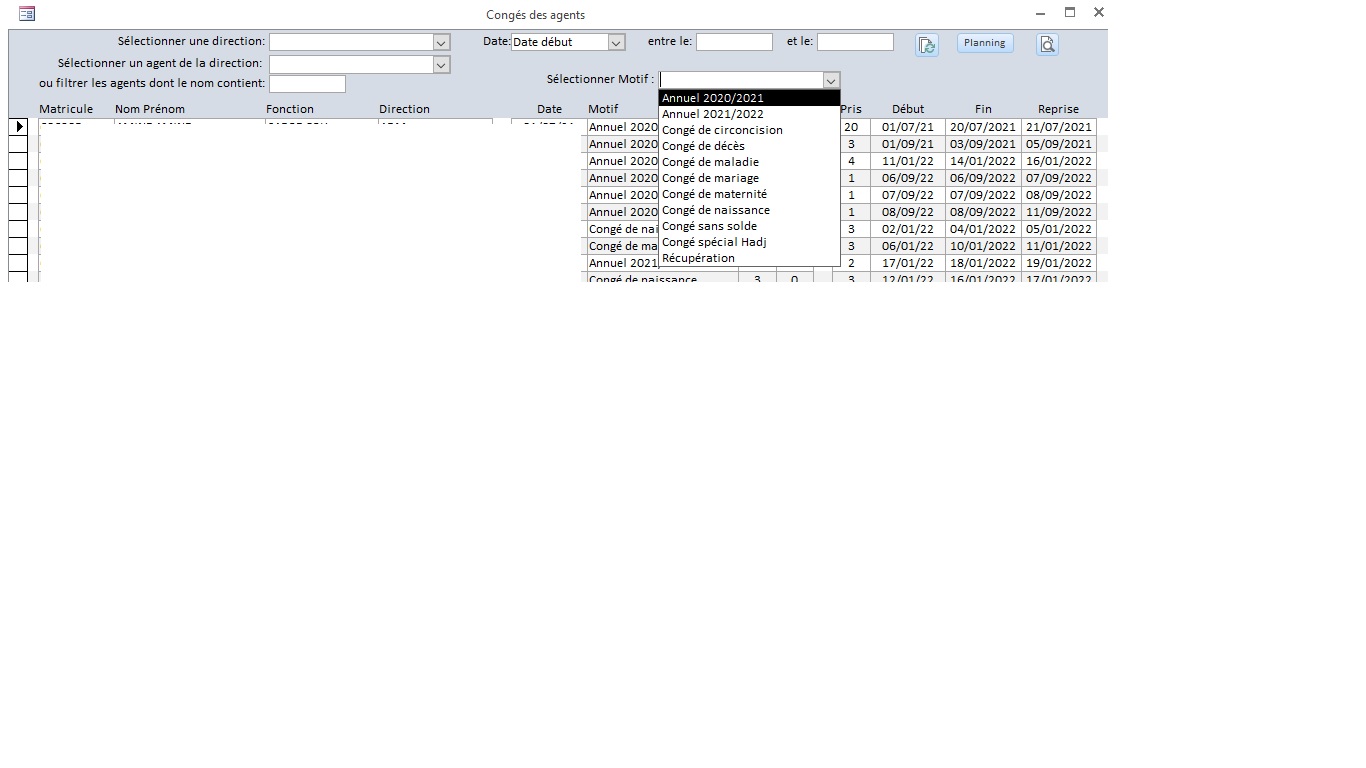Select 'Congé de maternité' option

(749, 194)
